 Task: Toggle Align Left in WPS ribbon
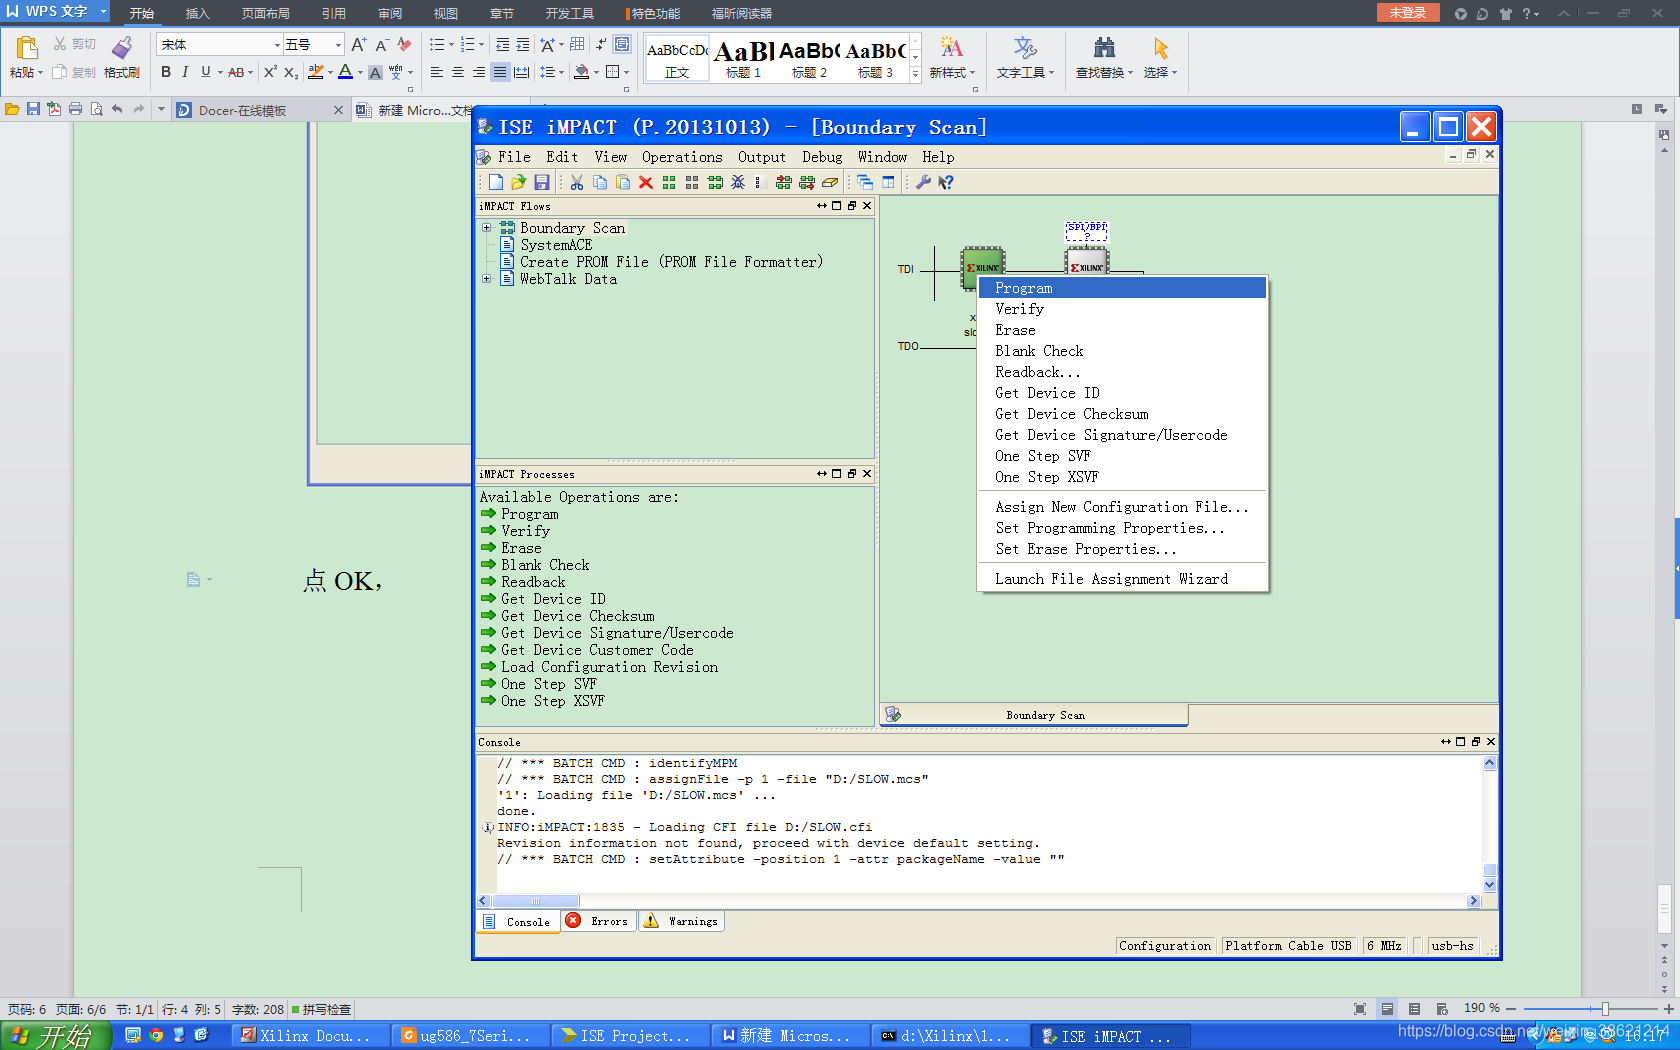point(437,72)
